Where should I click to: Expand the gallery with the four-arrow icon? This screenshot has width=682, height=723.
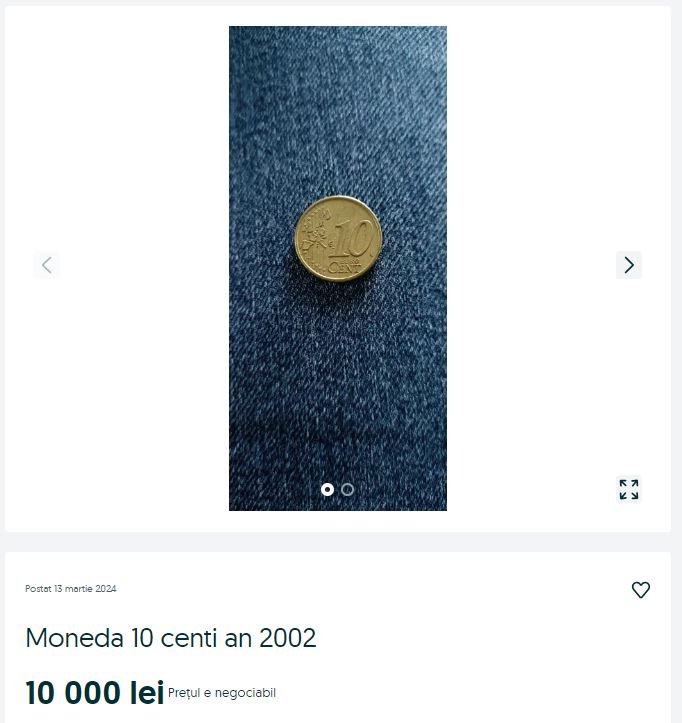point(629,489)
